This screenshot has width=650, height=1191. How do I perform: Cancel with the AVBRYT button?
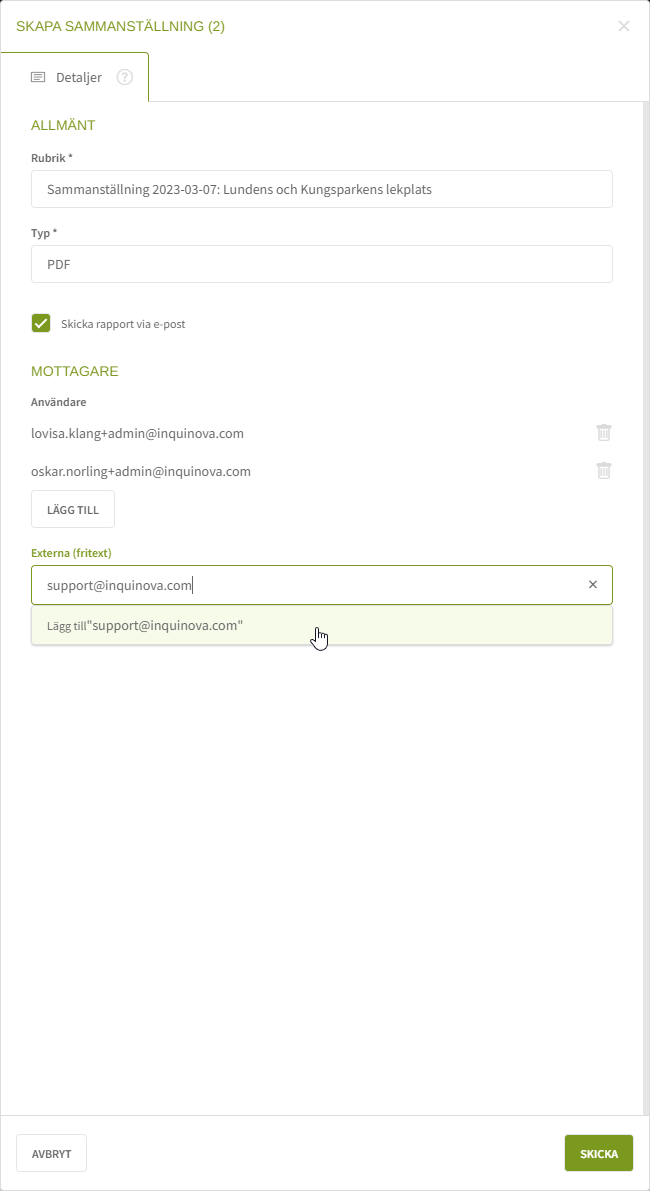point(51,1153)
